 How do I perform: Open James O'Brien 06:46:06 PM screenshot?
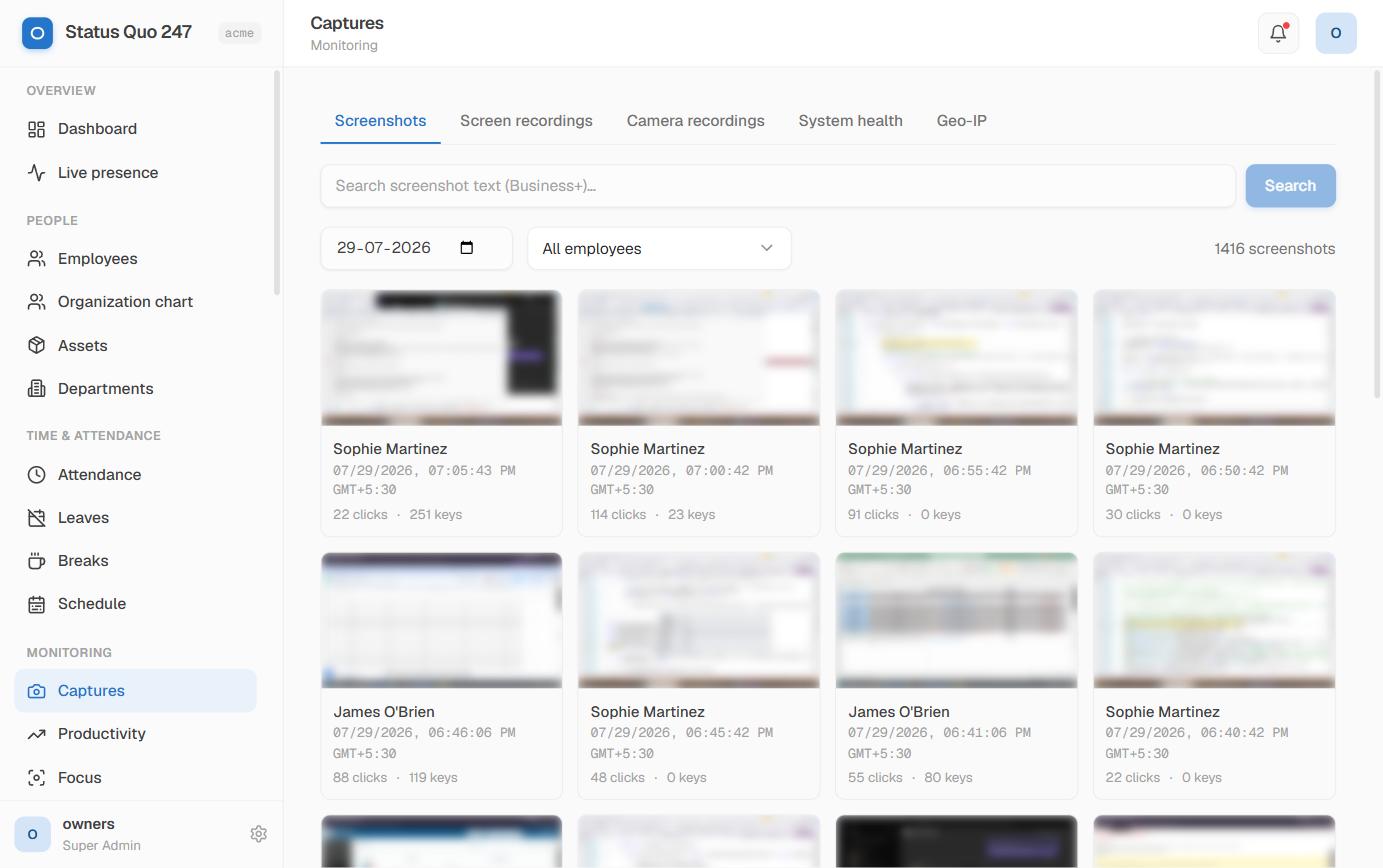click(441, 676)
